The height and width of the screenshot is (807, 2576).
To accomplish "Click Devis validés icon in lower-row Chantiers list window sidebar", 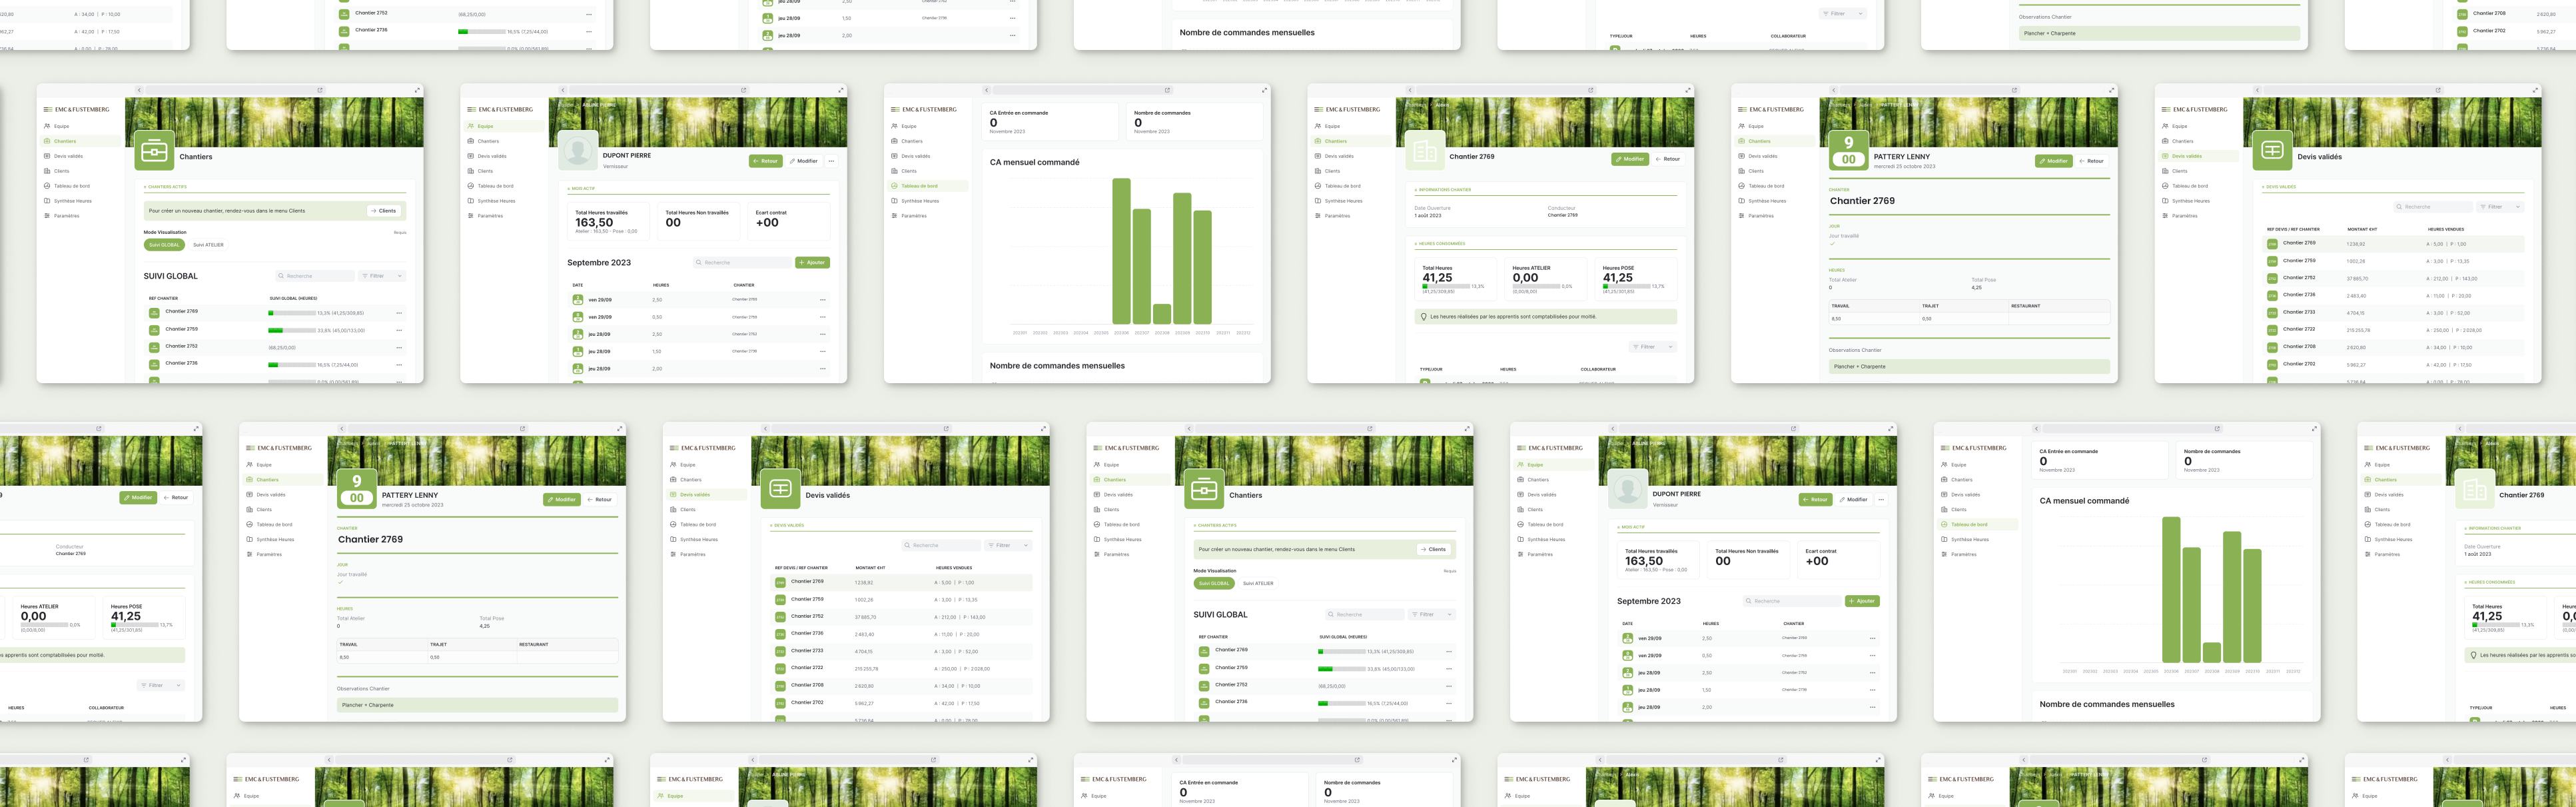I will tap(1097, 494).
